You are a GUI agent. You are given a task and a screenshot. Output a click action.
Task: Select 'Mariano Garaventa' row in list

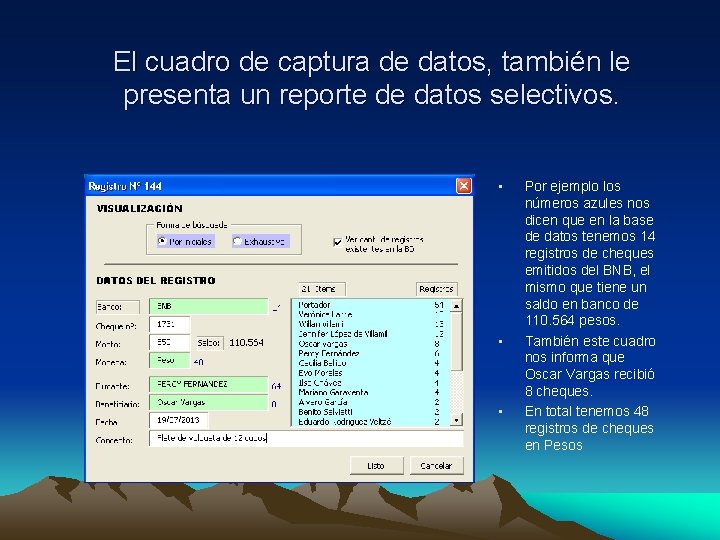click(x=371, y=392)
